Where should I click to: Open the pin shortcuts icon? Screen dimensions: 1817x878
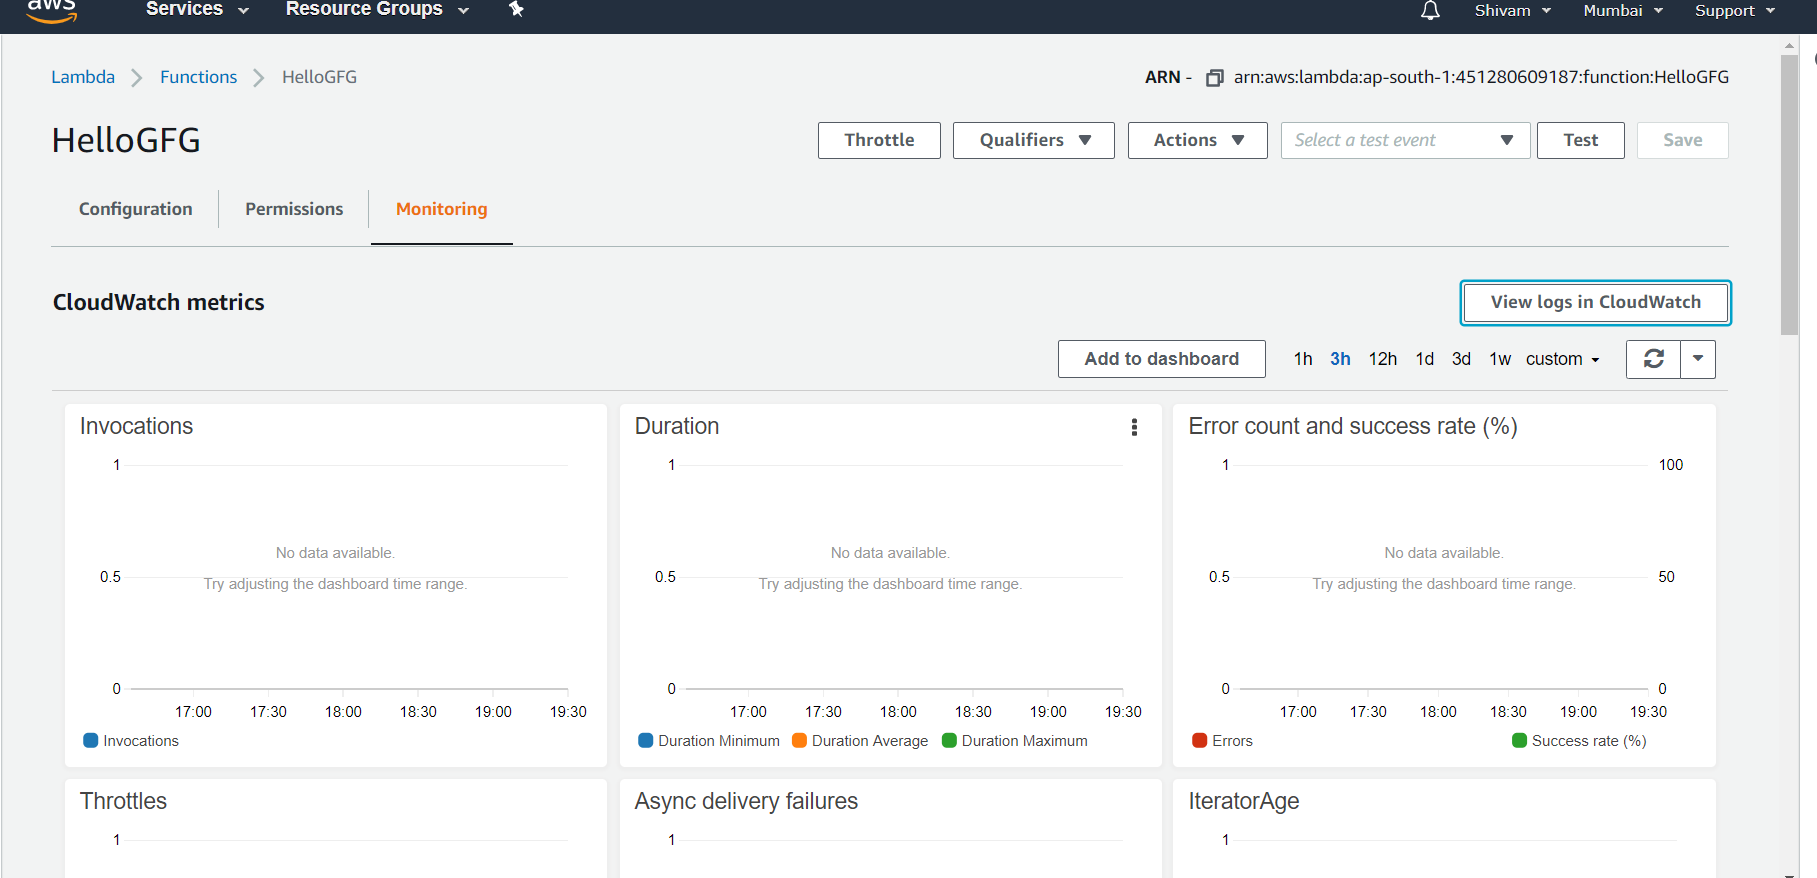coord(516,9)
